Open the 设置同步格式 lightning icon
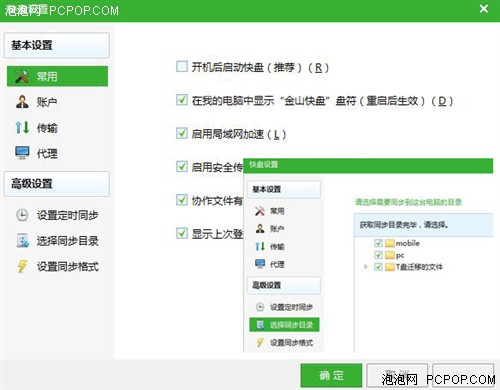This screenshot has width=500, height=390. (22, 266)
